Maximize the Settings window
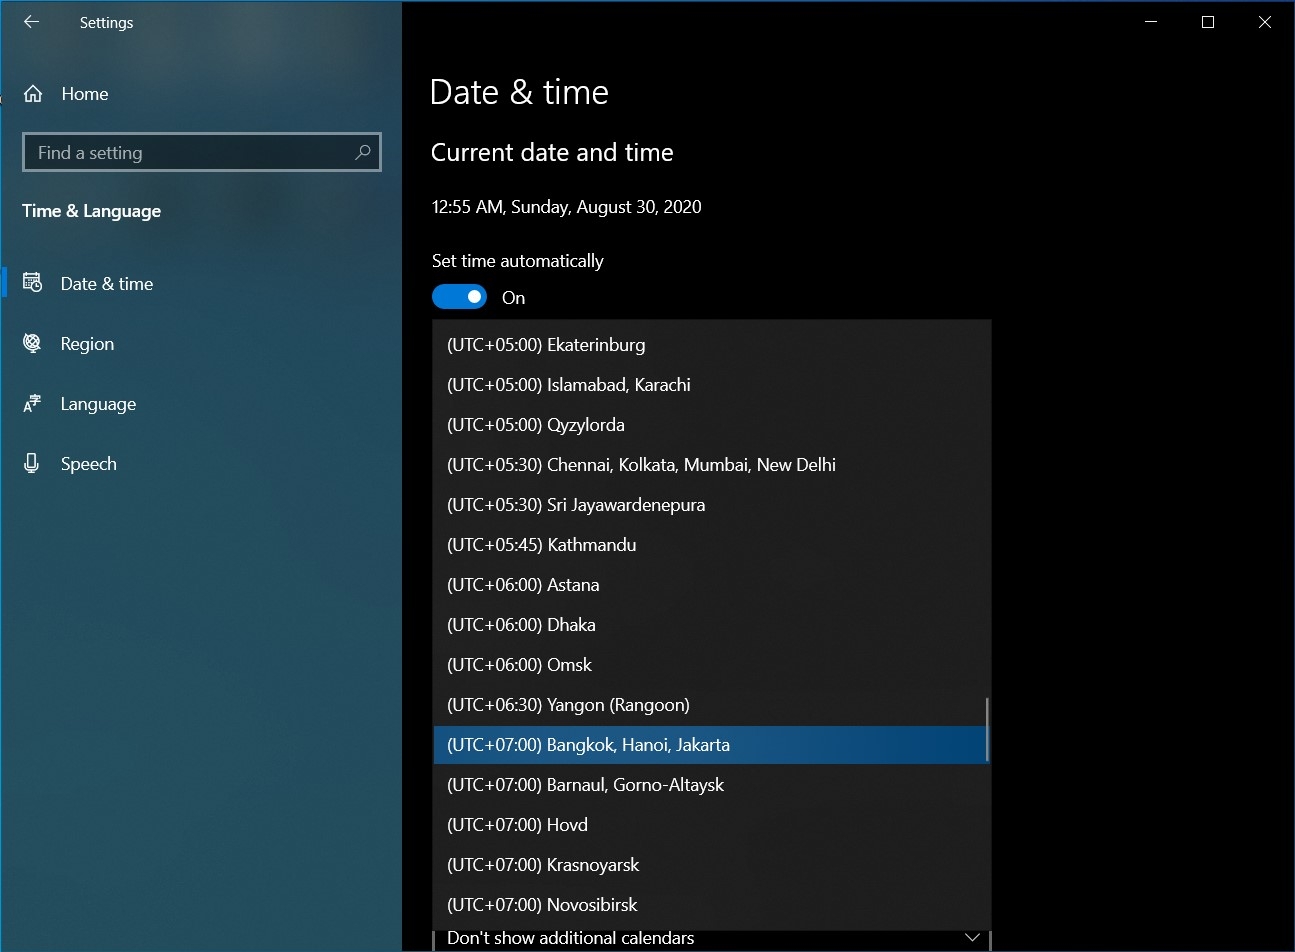 pyautogui.click(x=1208, y=22)
